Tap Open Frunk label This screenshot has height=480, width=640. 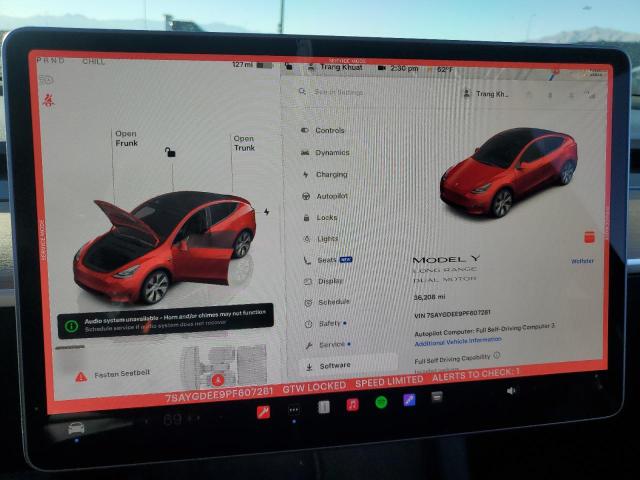(126, 138)
